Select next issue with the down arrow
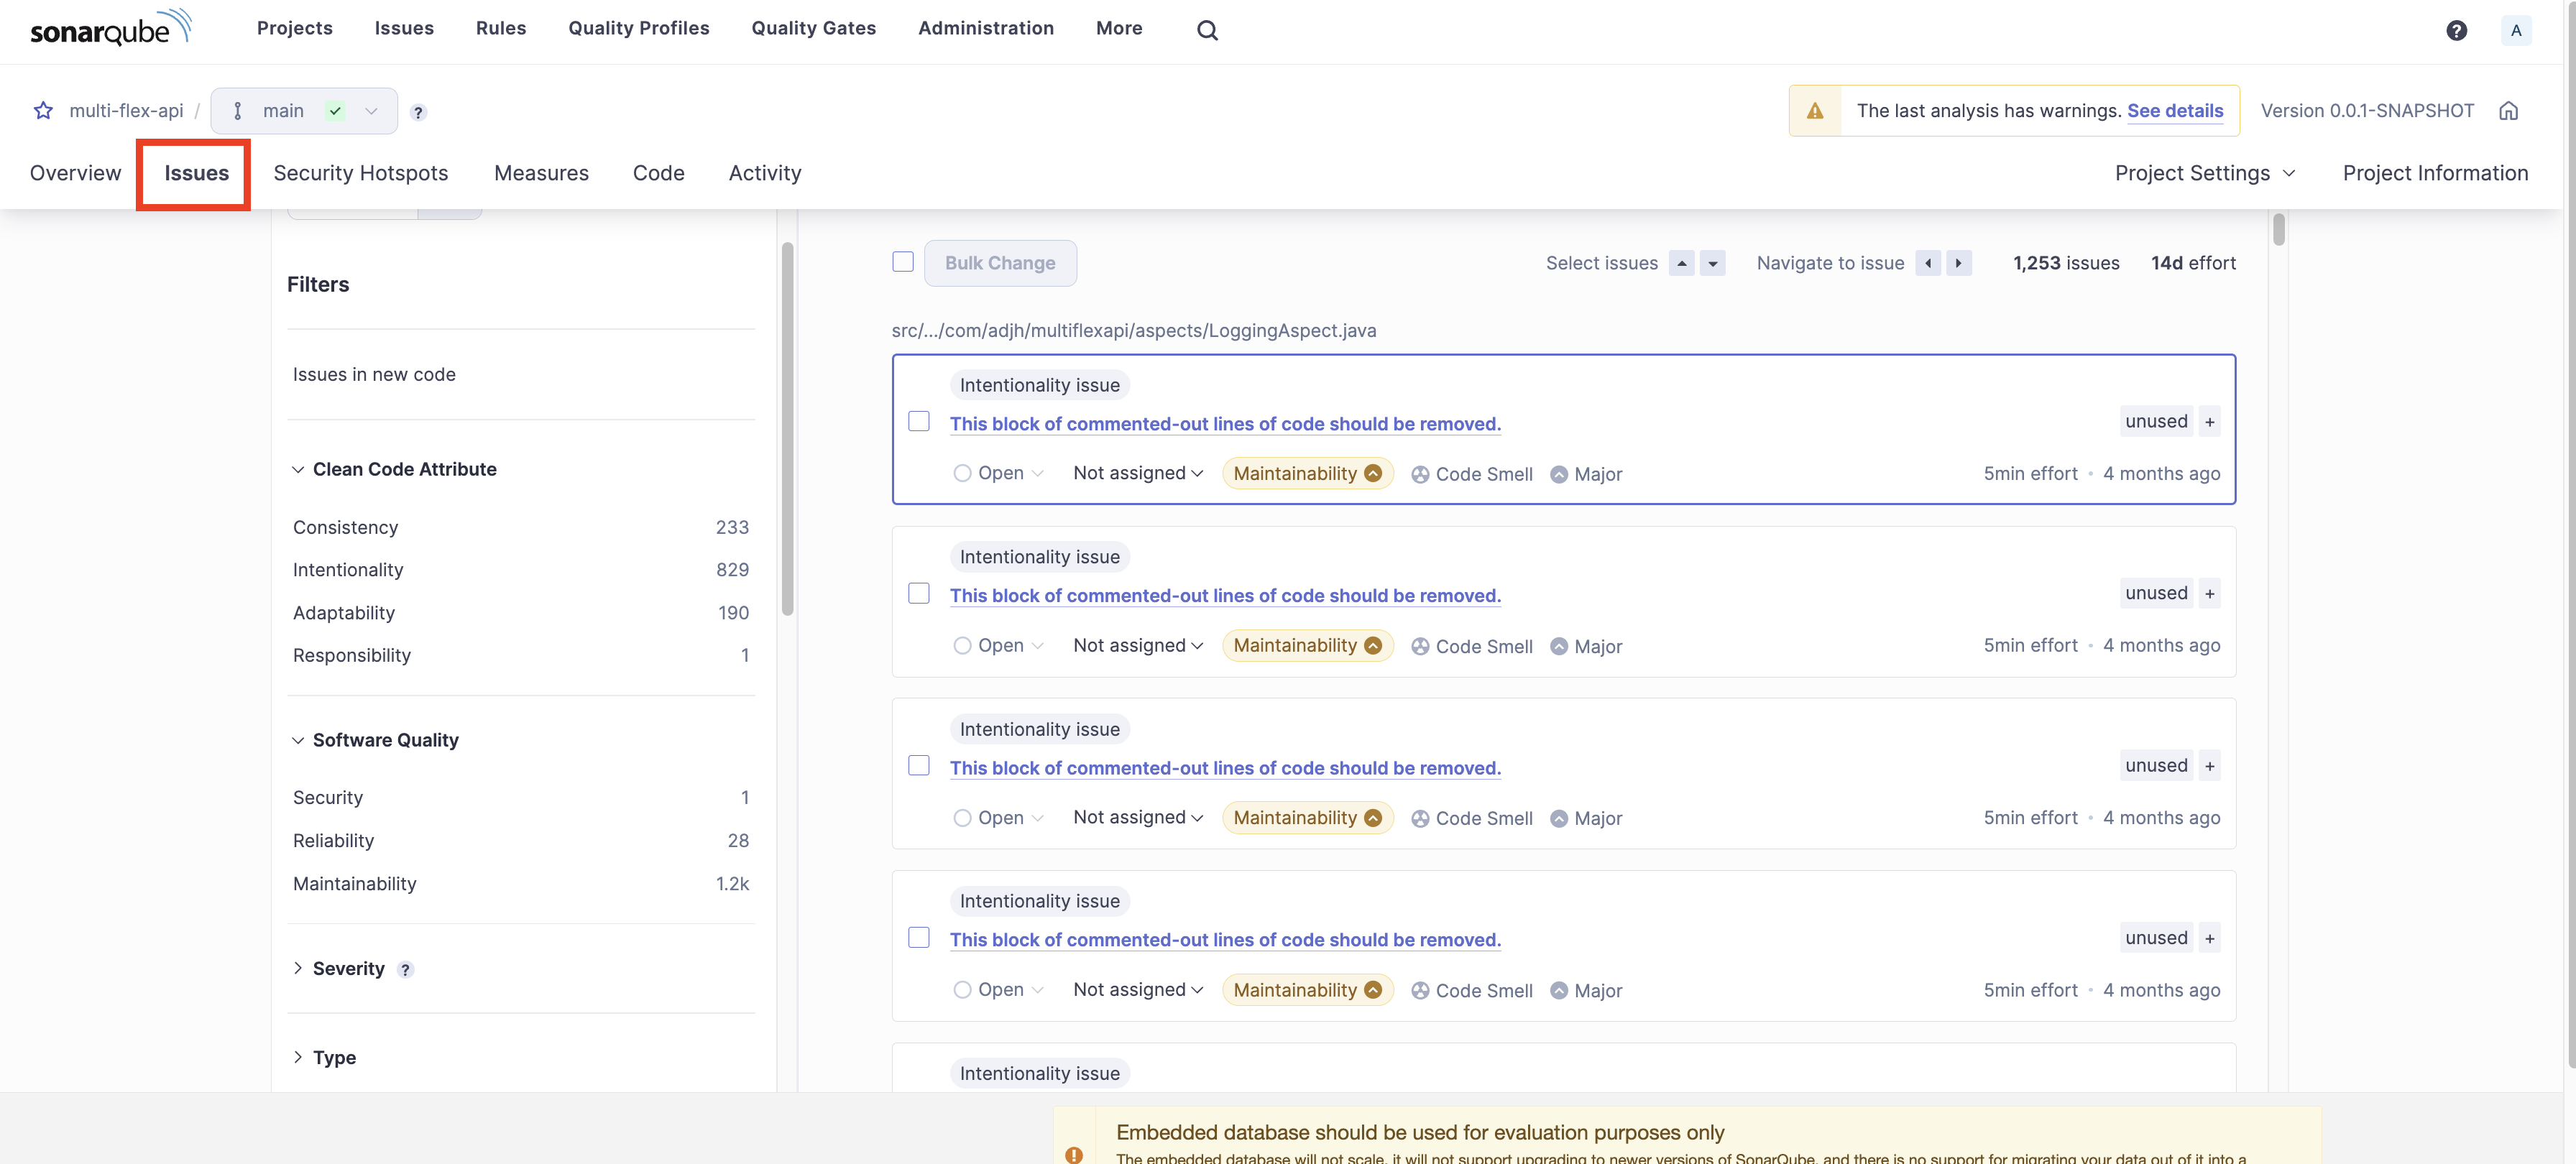Image resolution: width=2576 pixels, height=1164 pixels. (x=1712, y=263)
